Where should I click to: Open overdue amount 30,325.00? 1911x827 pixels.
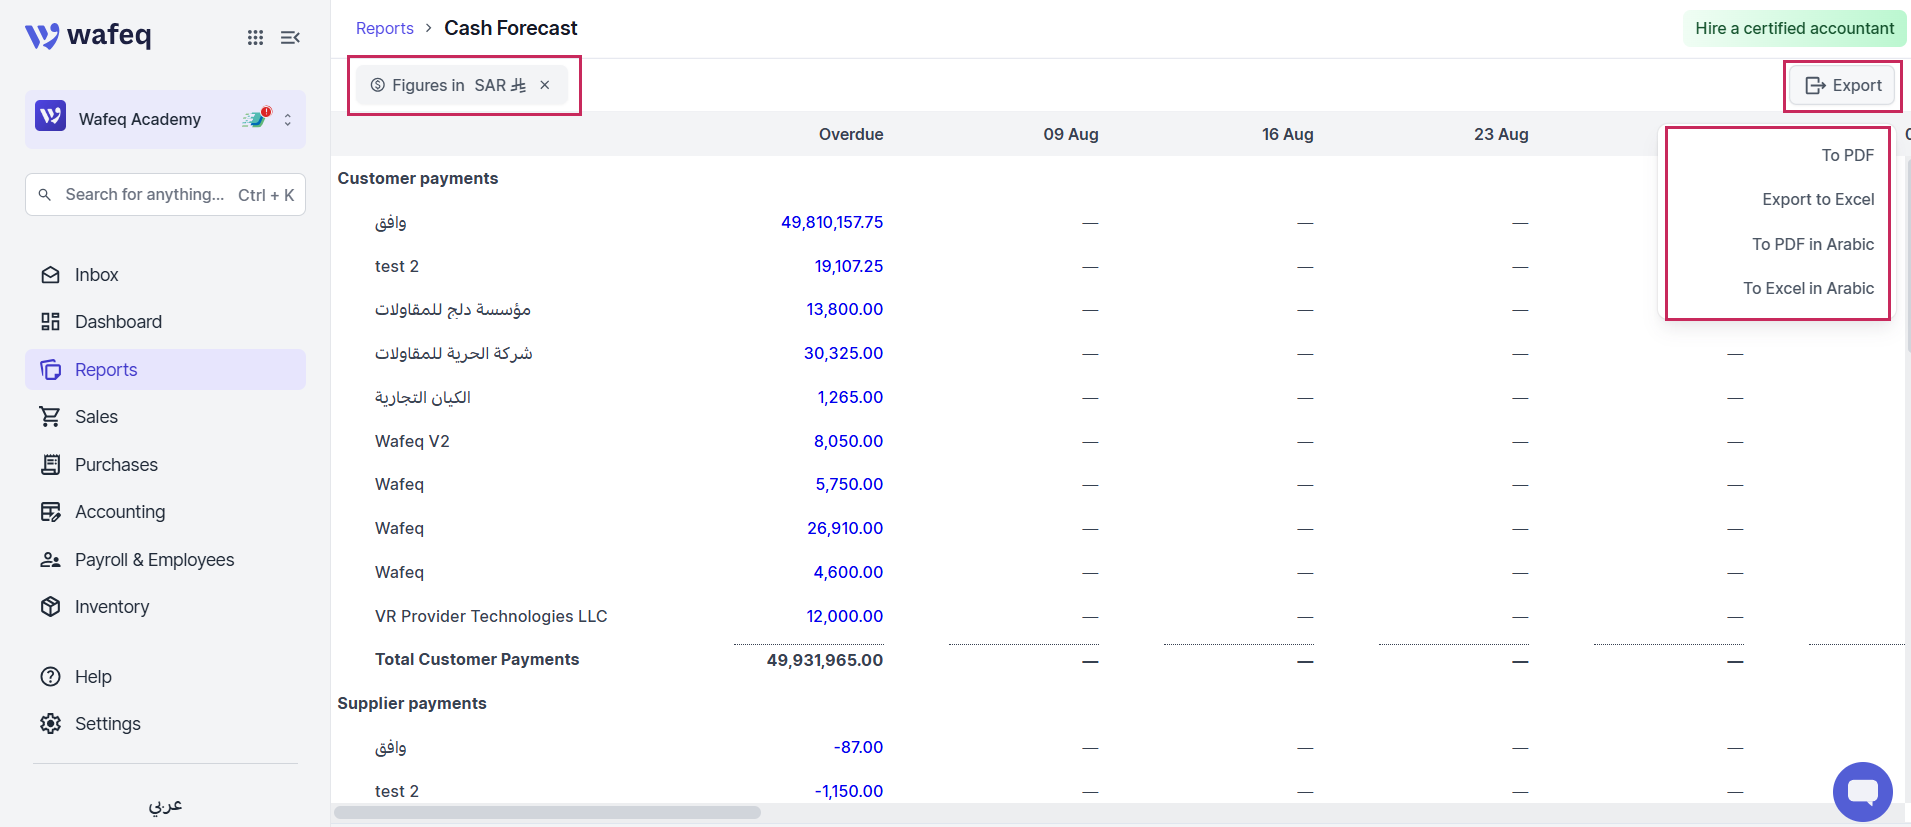[x=844, y=353]
